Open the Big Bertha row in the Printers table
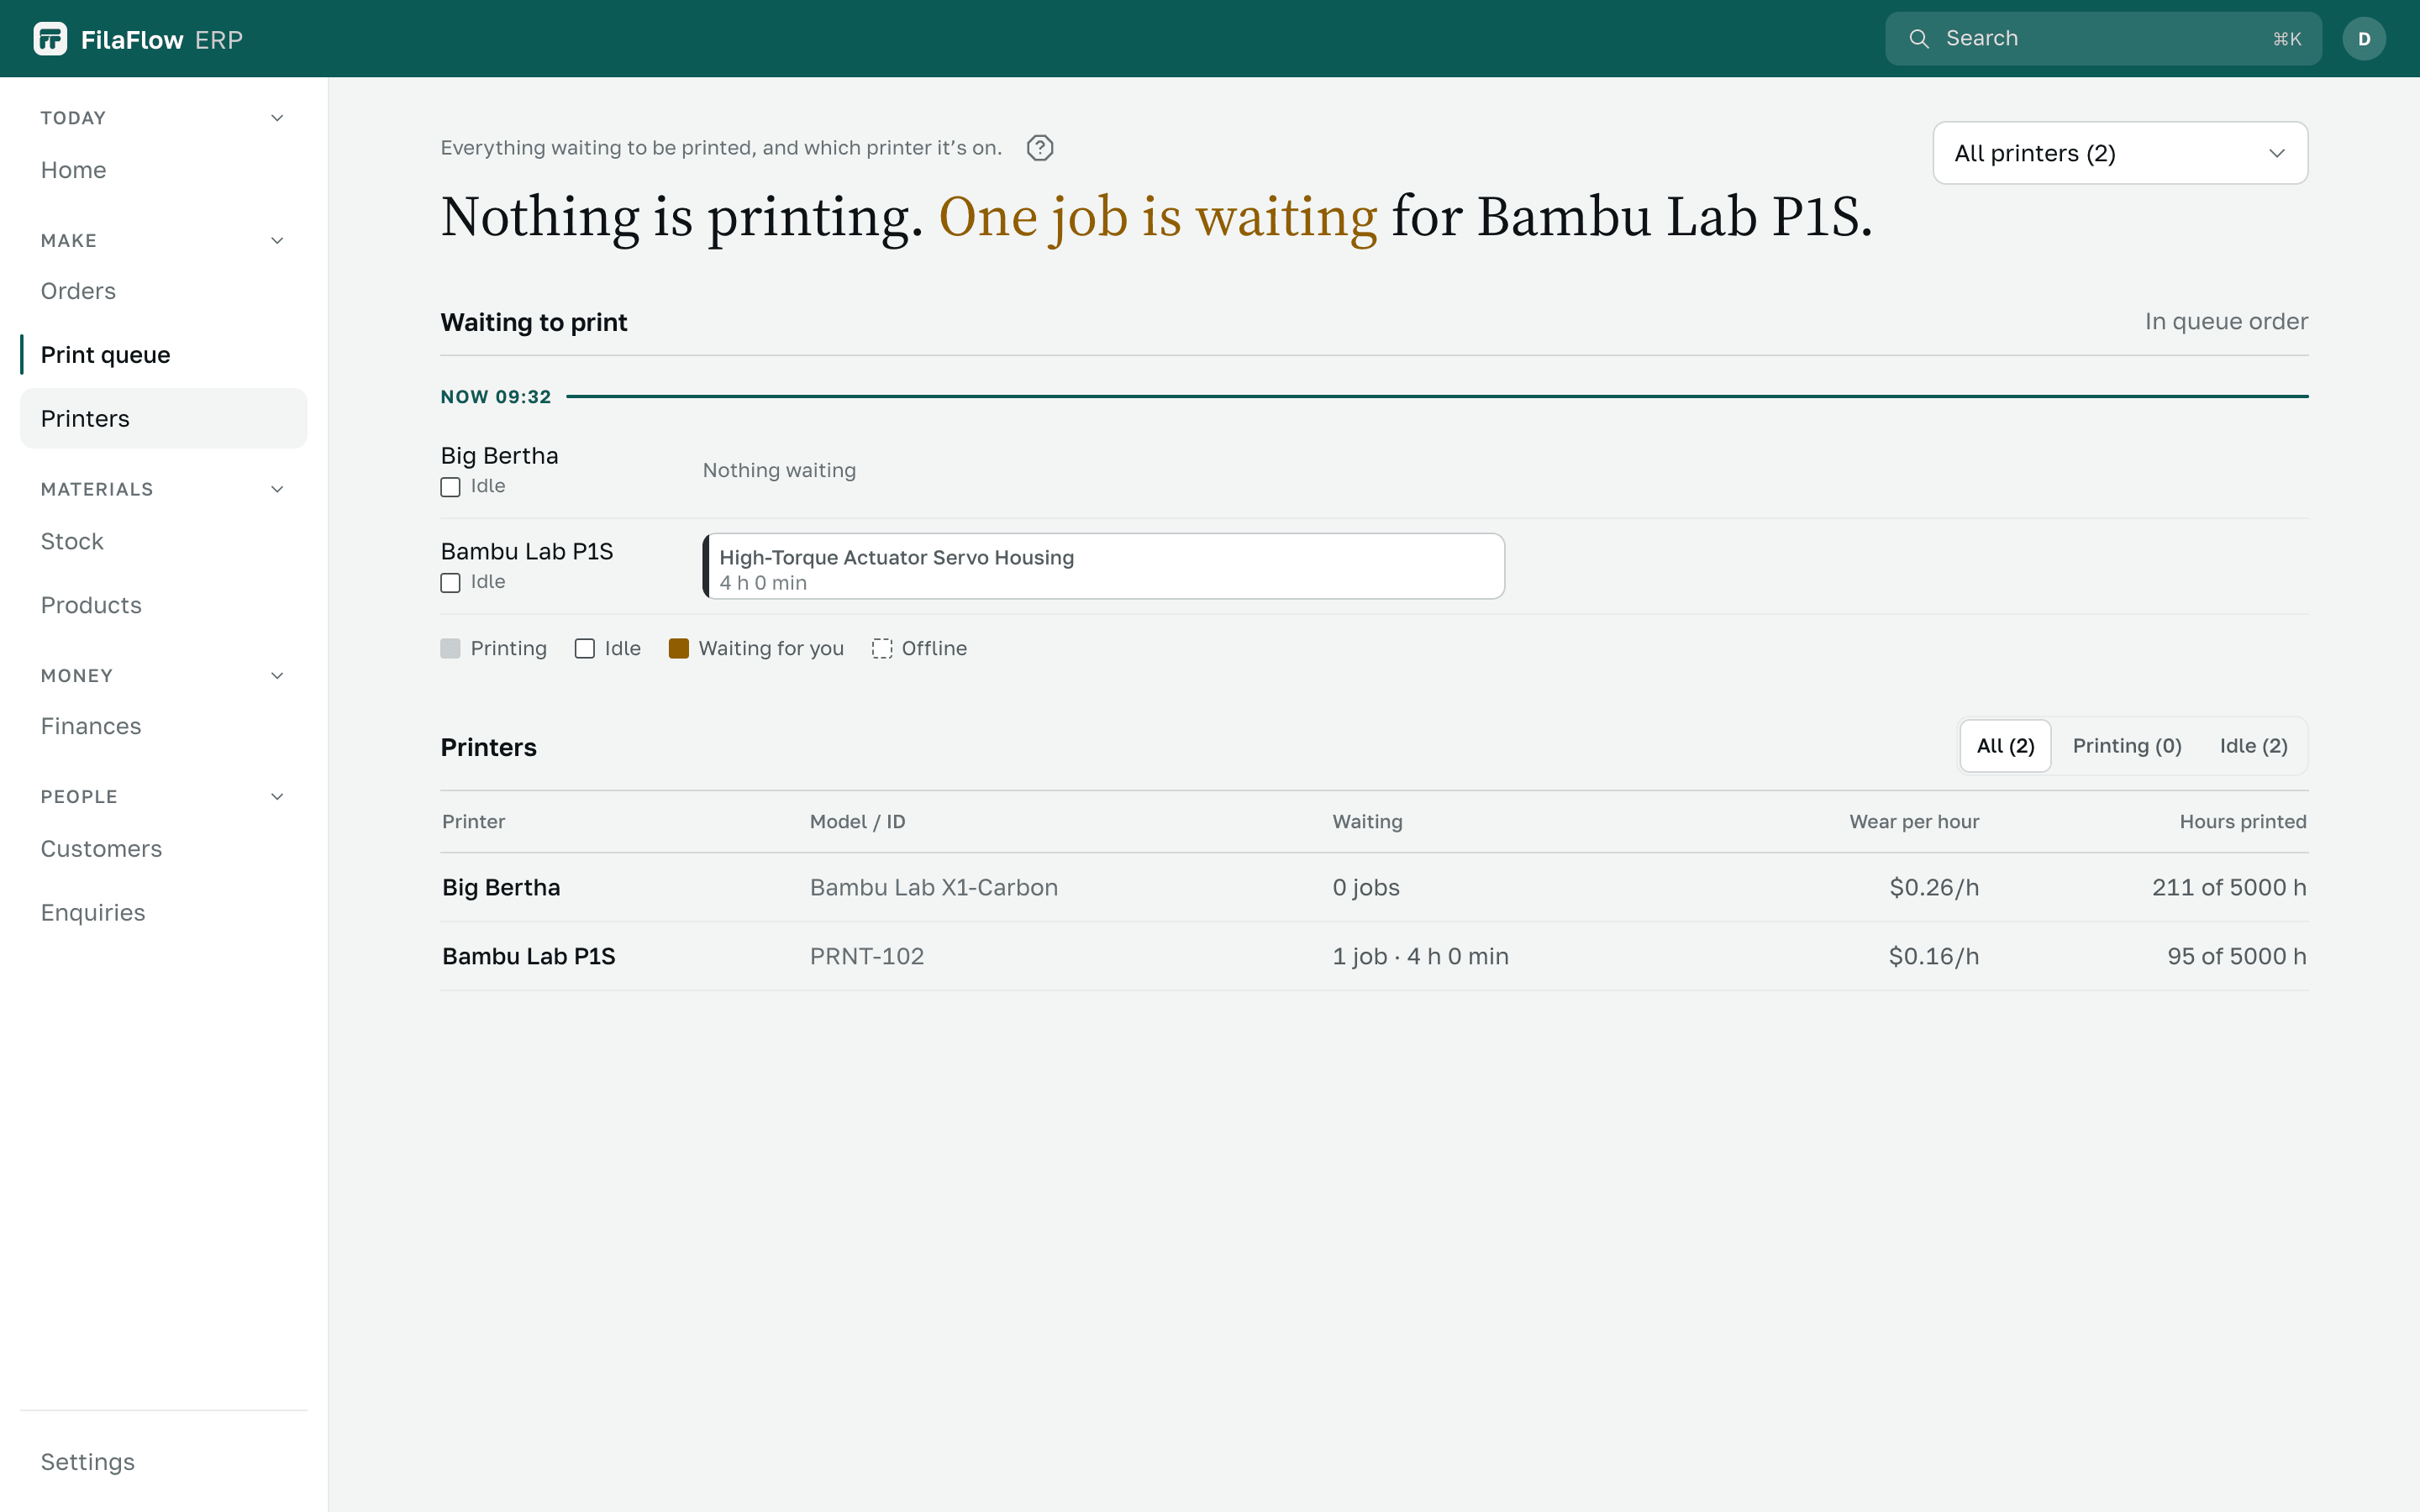The width and height of the screenshot is (2420, 1512). (x=1374, y=887)
